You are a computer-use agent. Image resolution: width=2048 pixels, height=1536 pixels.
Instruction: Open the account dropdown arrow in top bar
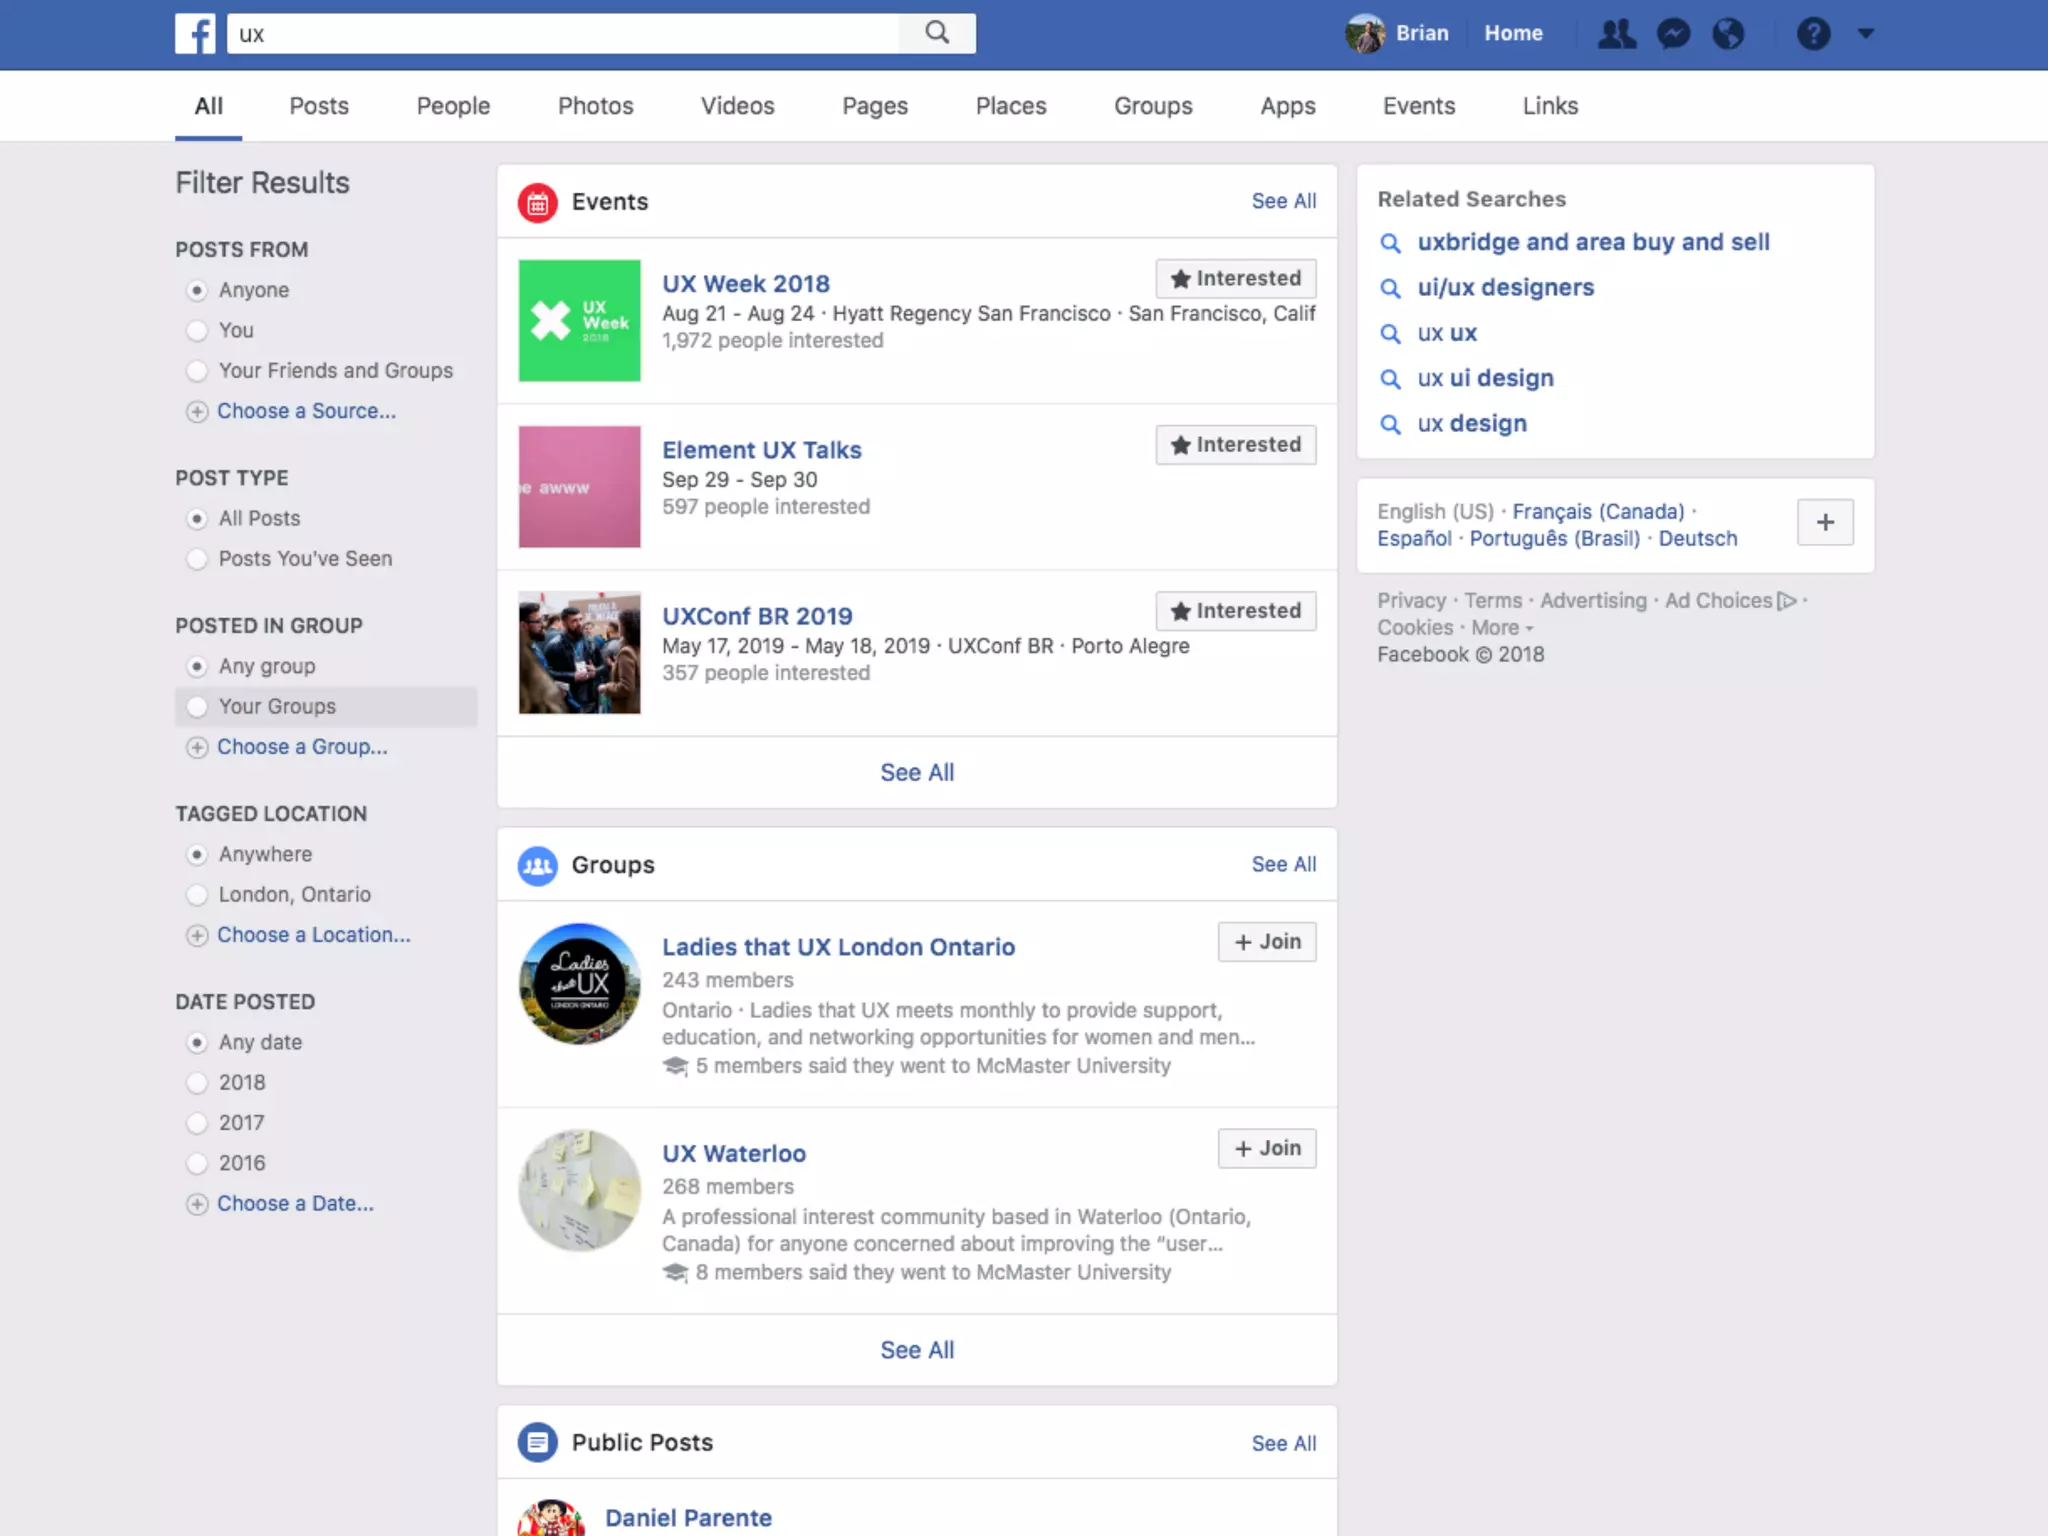1865,34
